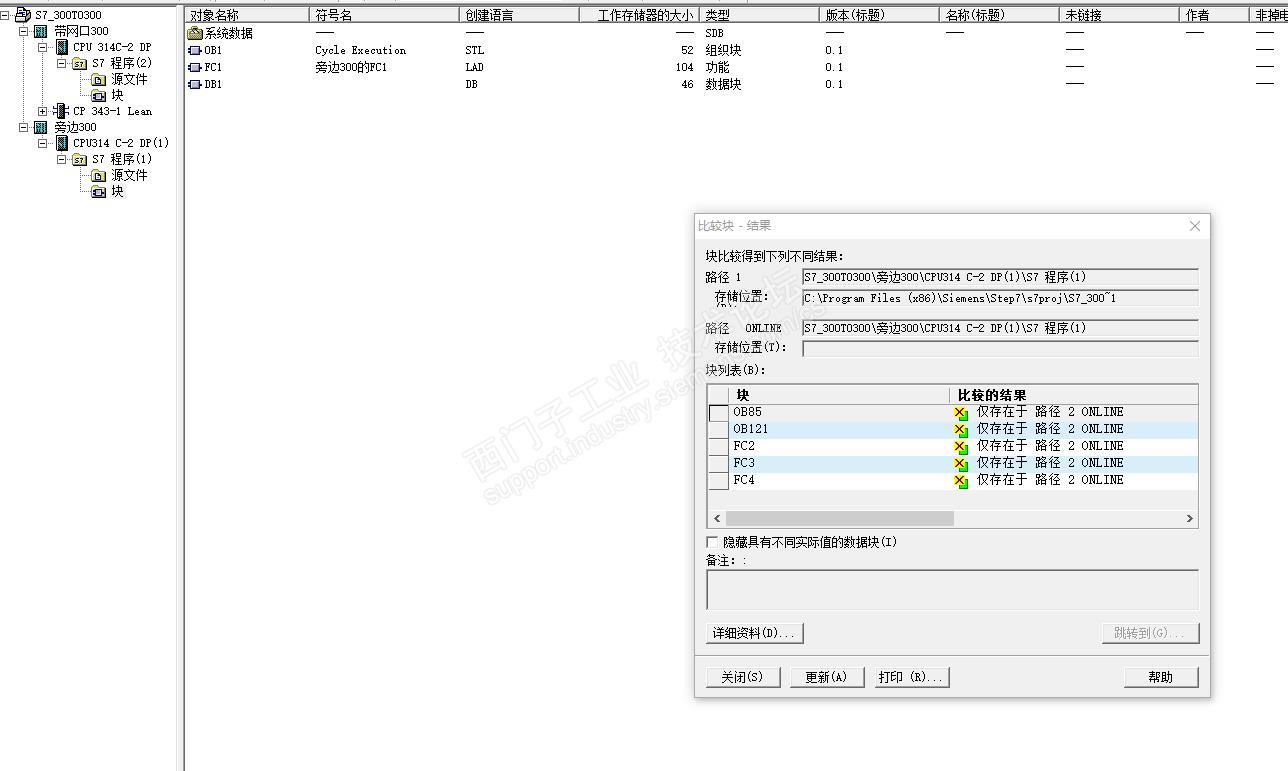Viewport: 1288px width, 771px height.
Task: Click the 备注 text box
Action: 952,590
